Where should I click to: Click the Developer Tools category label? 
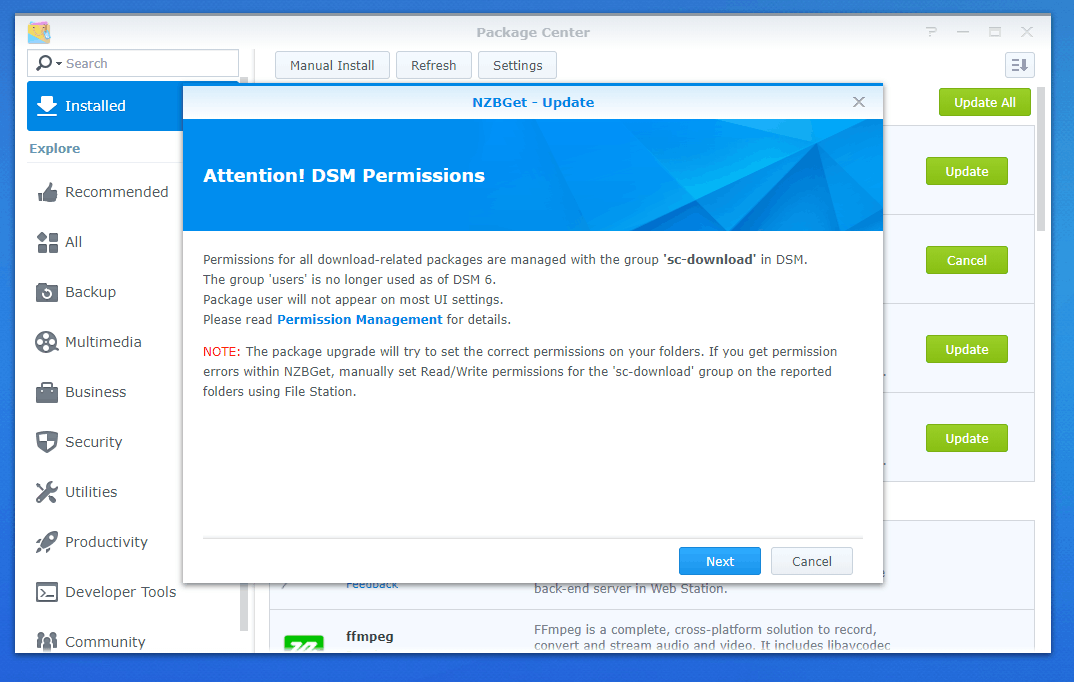tap(121, 592)
